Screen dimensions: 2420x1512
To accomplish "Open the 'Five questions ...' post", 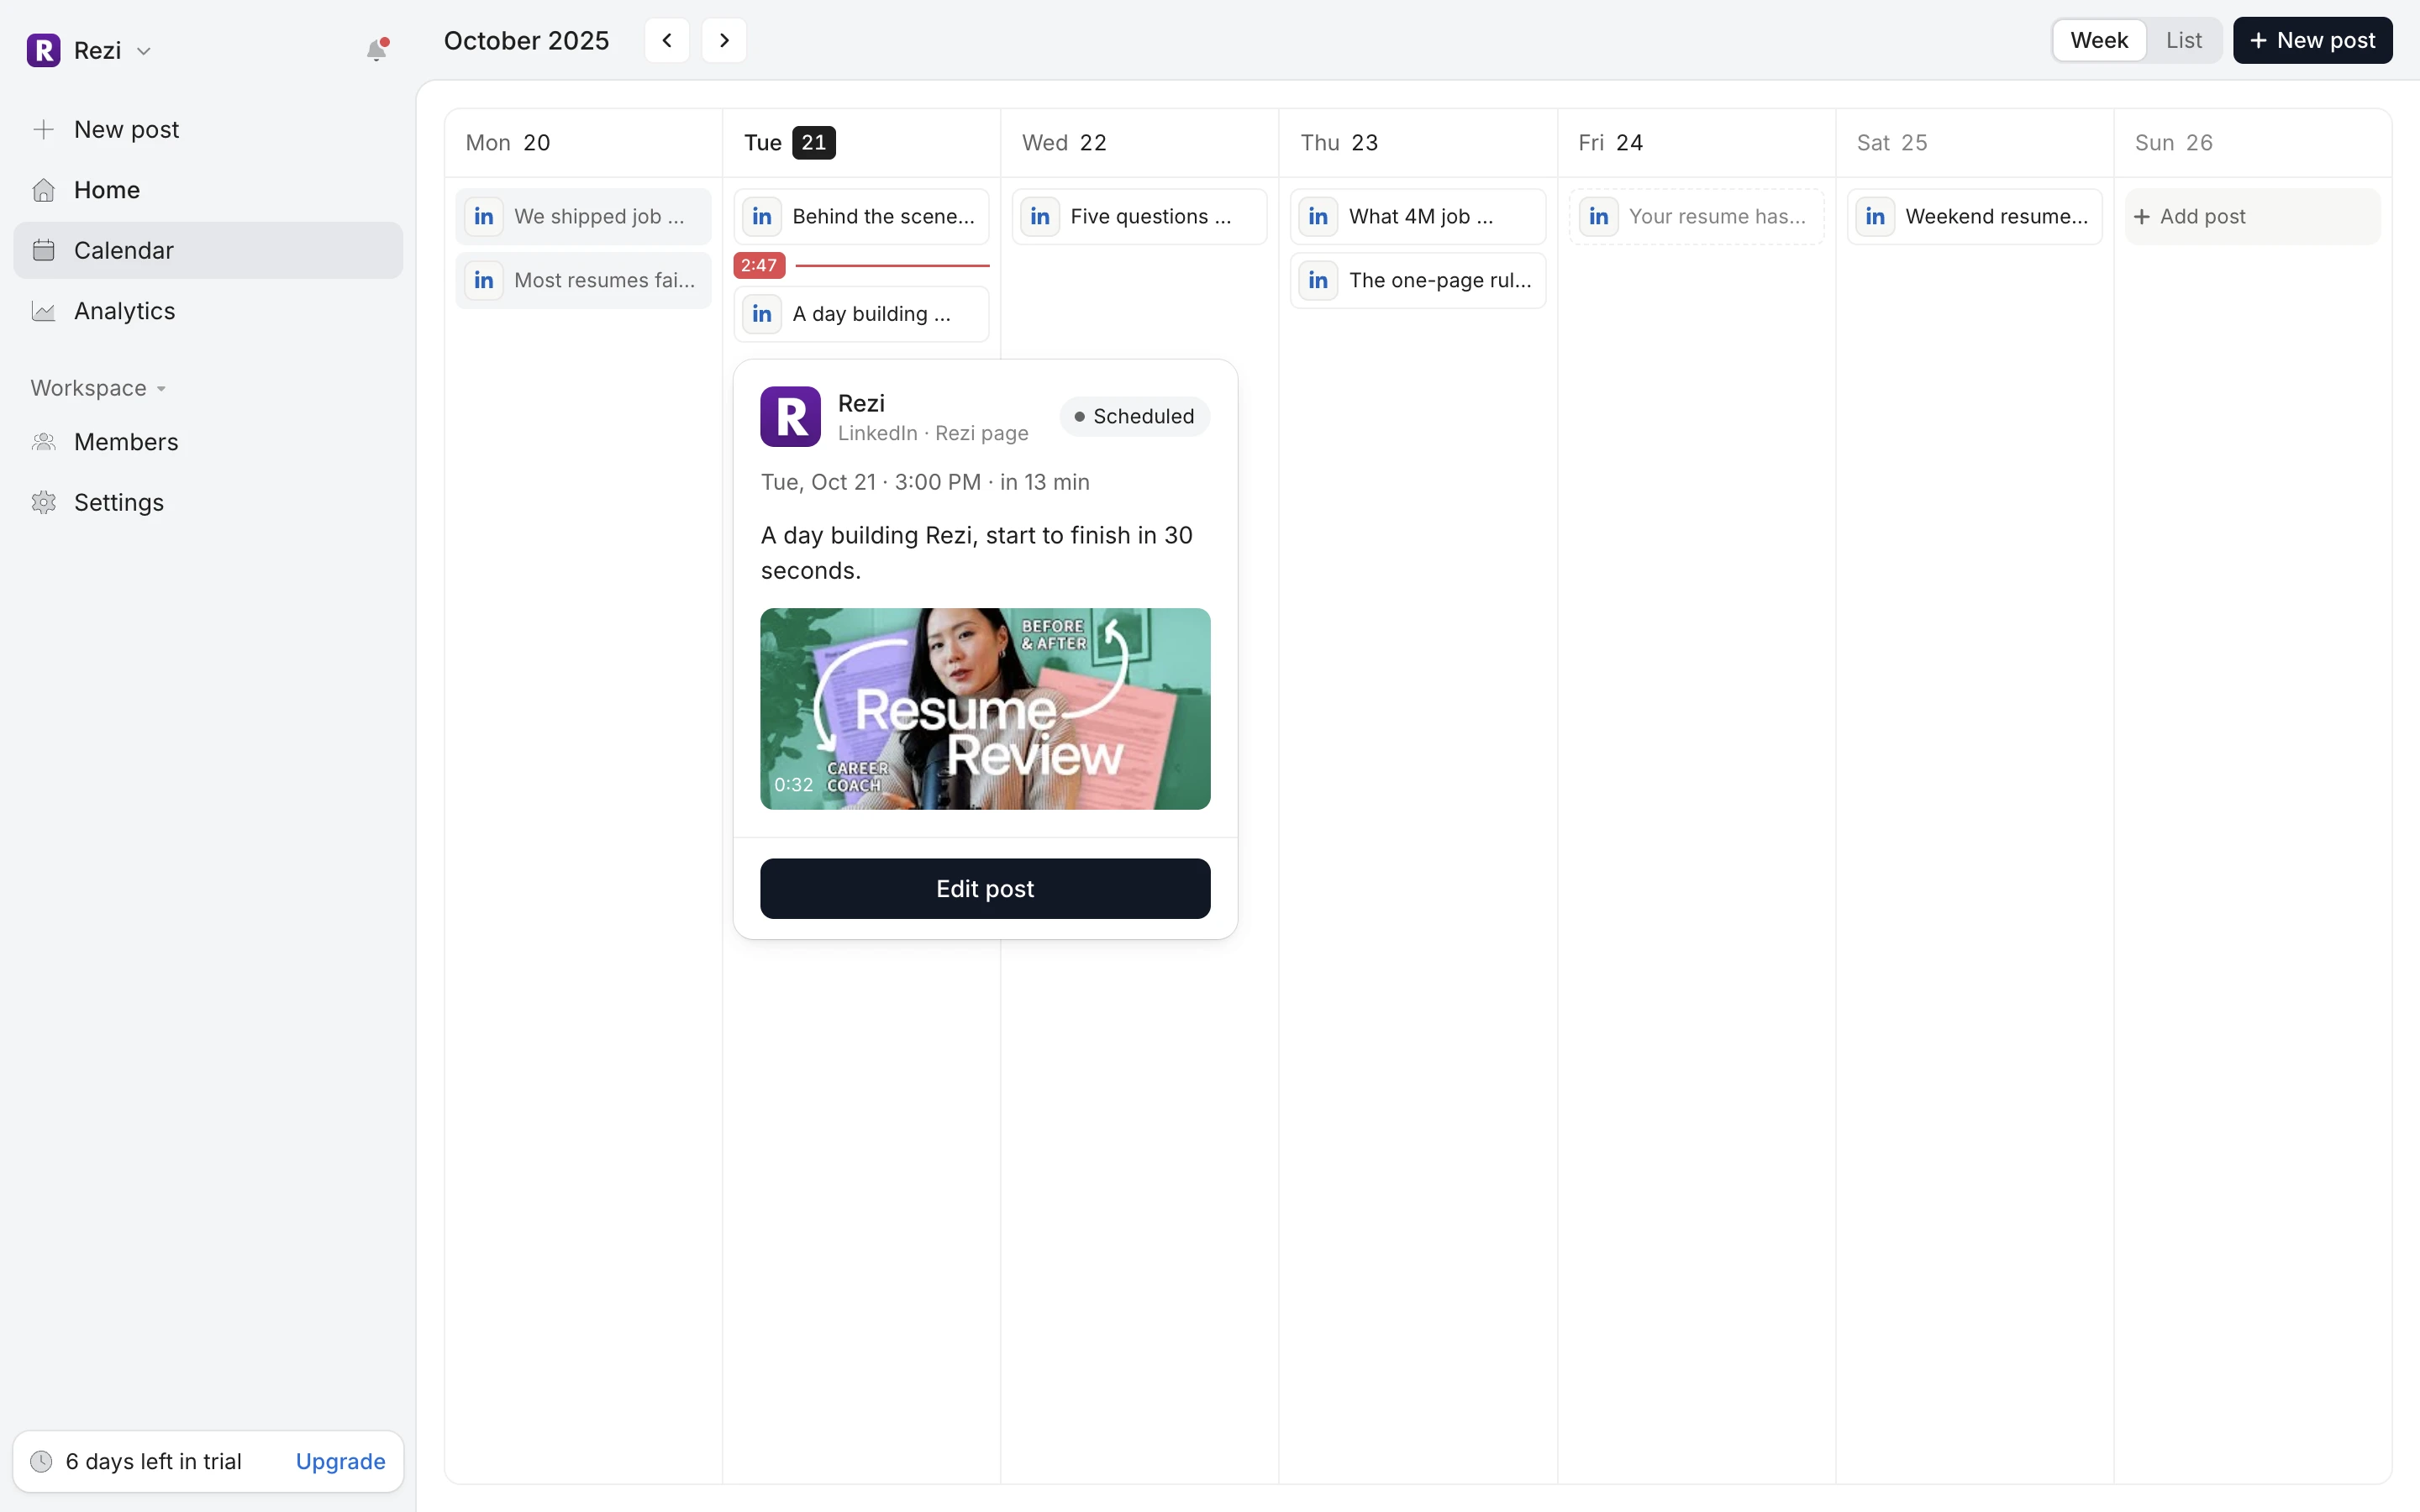I will click(1139, 216).
